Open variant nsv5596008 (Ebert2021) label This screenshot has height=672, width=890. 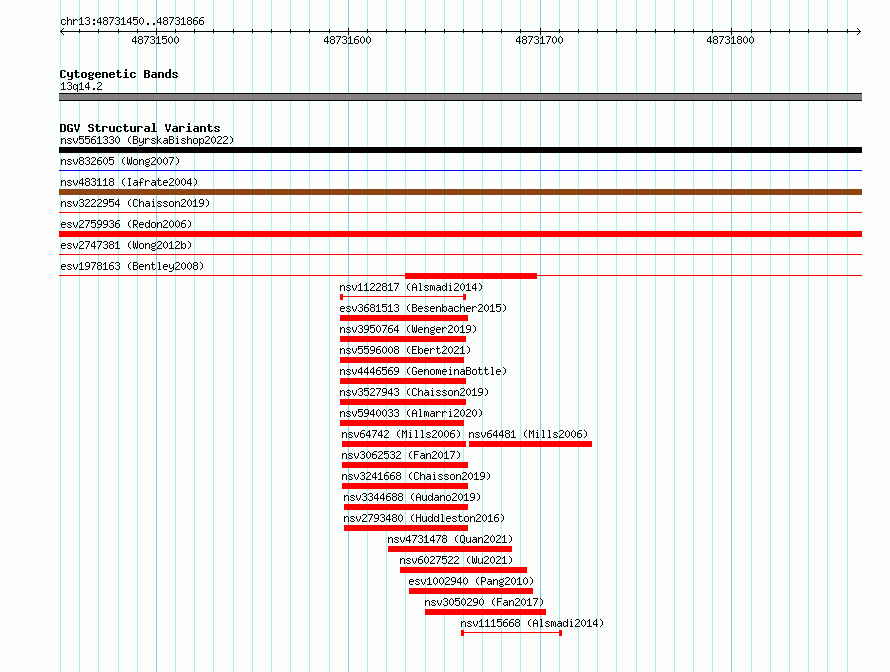pyautogui.click(x=405, y=350)
